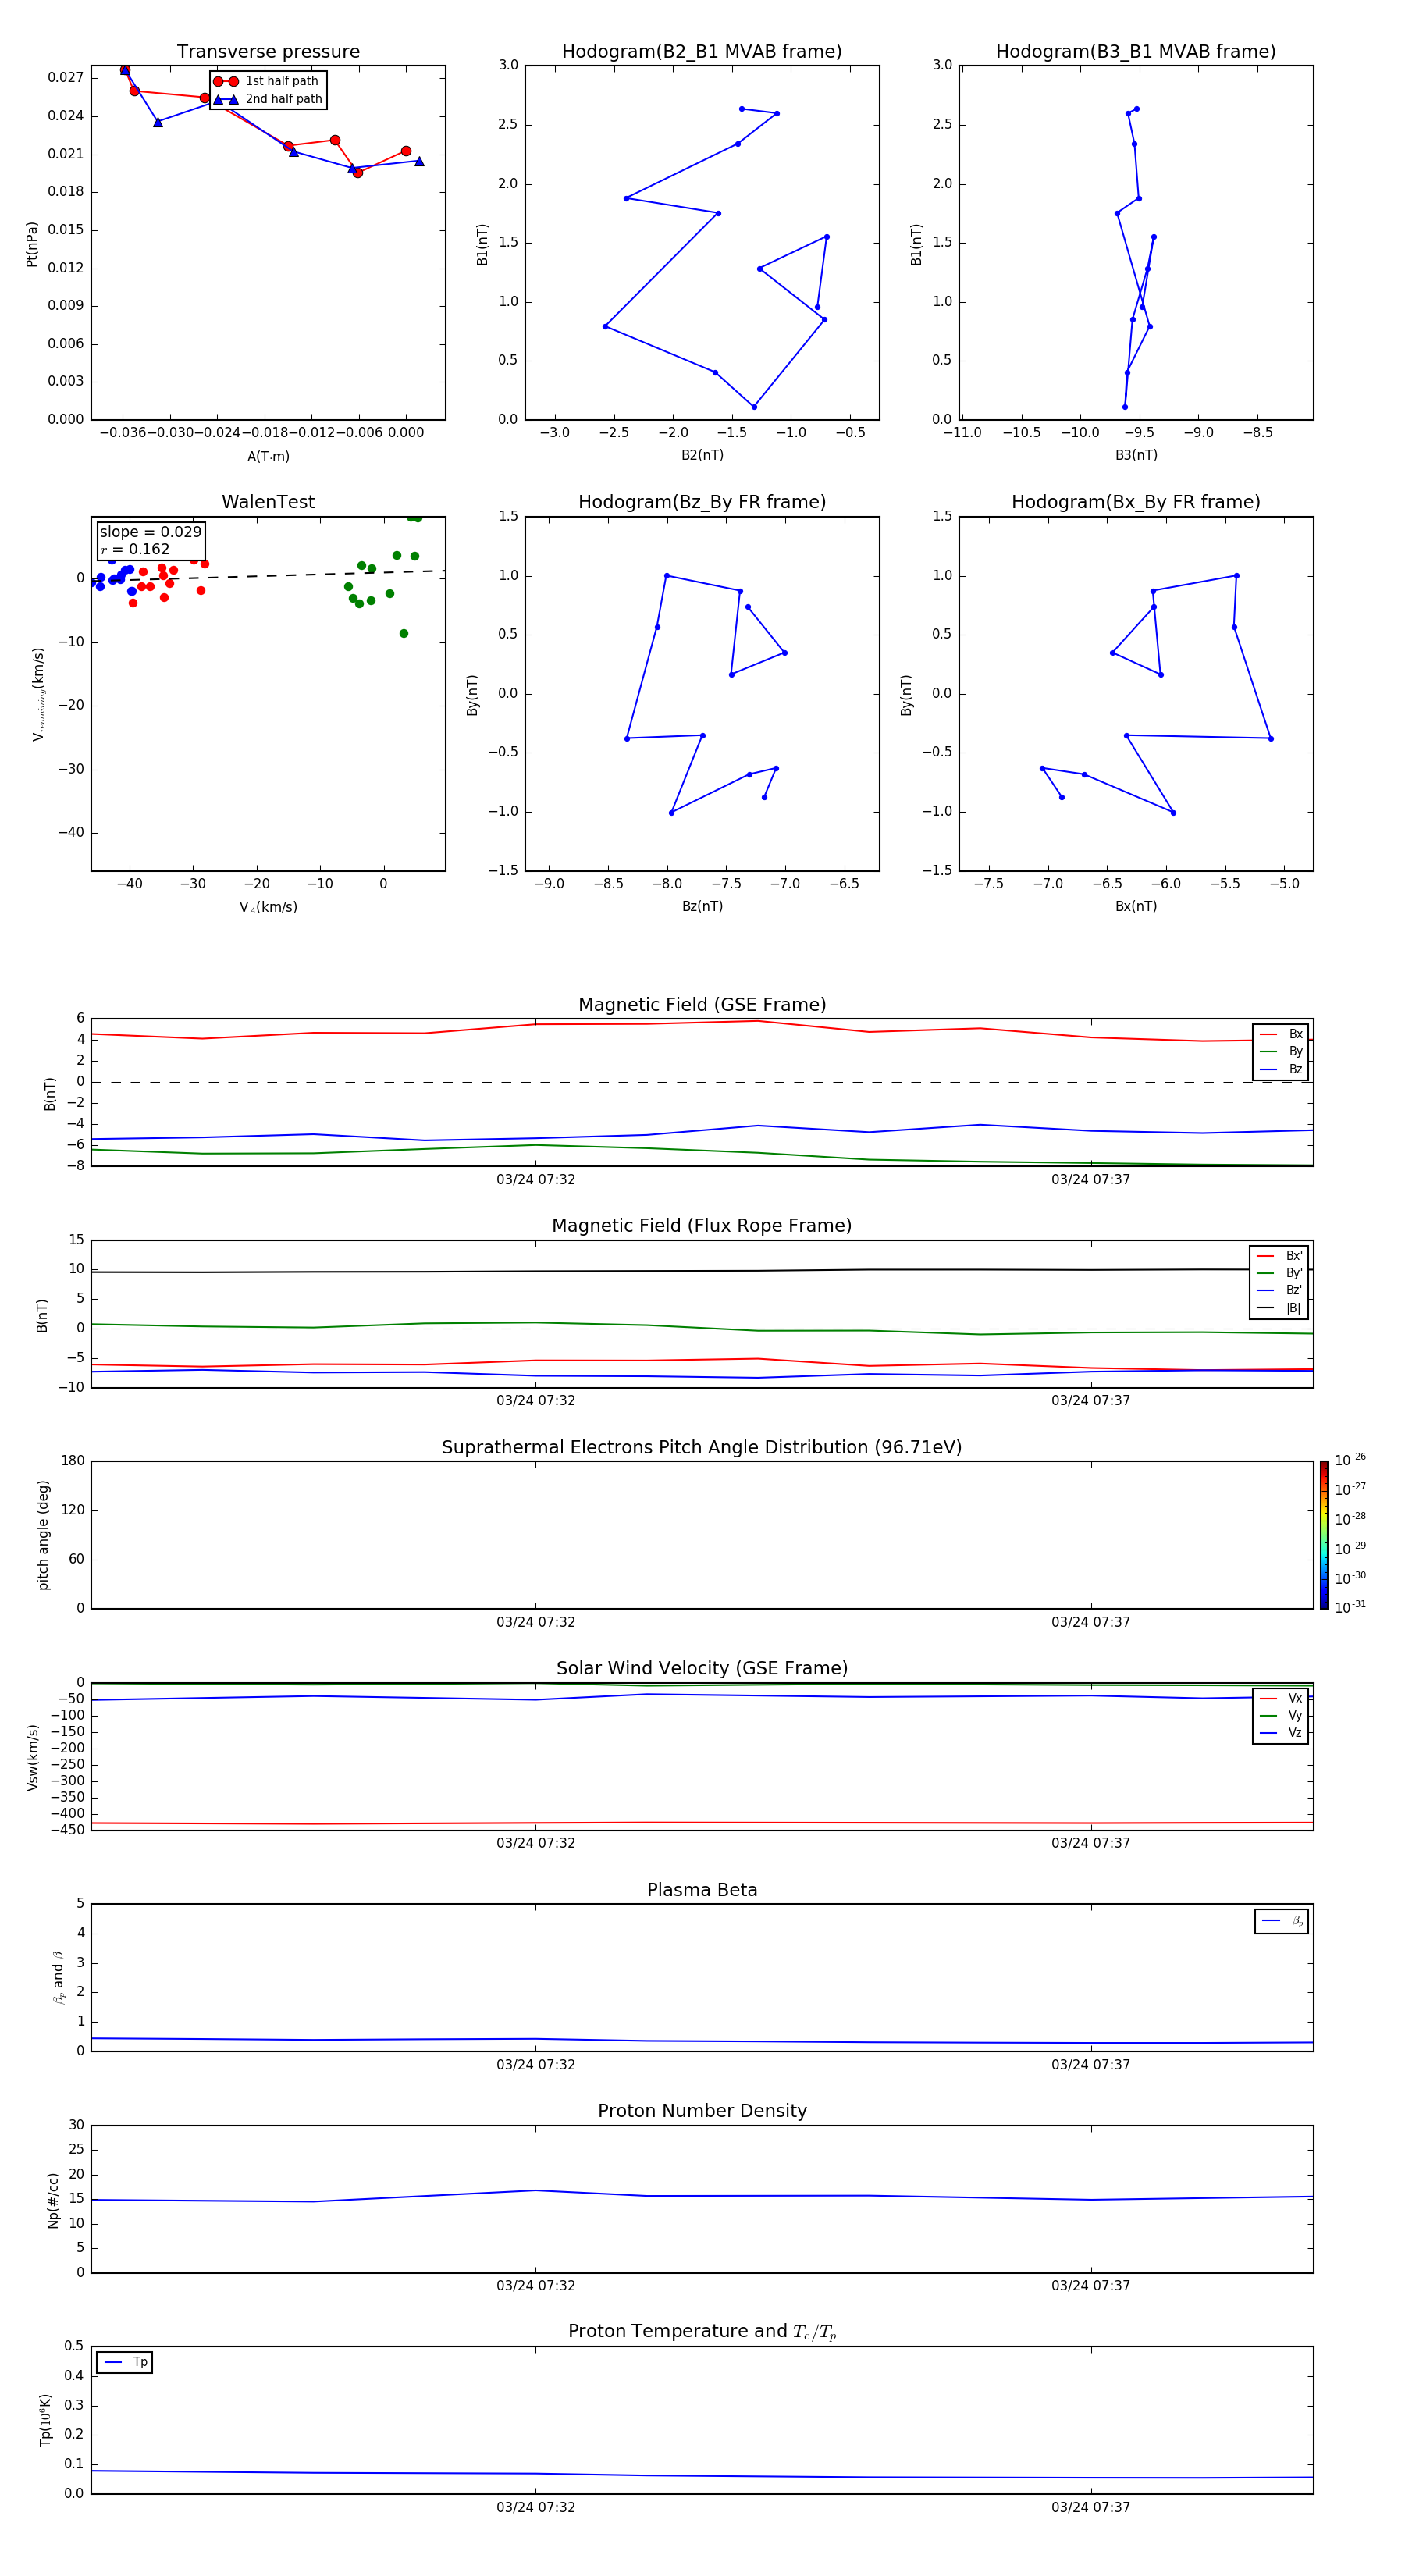The image size is (1405, 2576).
Task: Click the Tp legend in Proton Temperature panel
Action: (x=124, y=2362)
